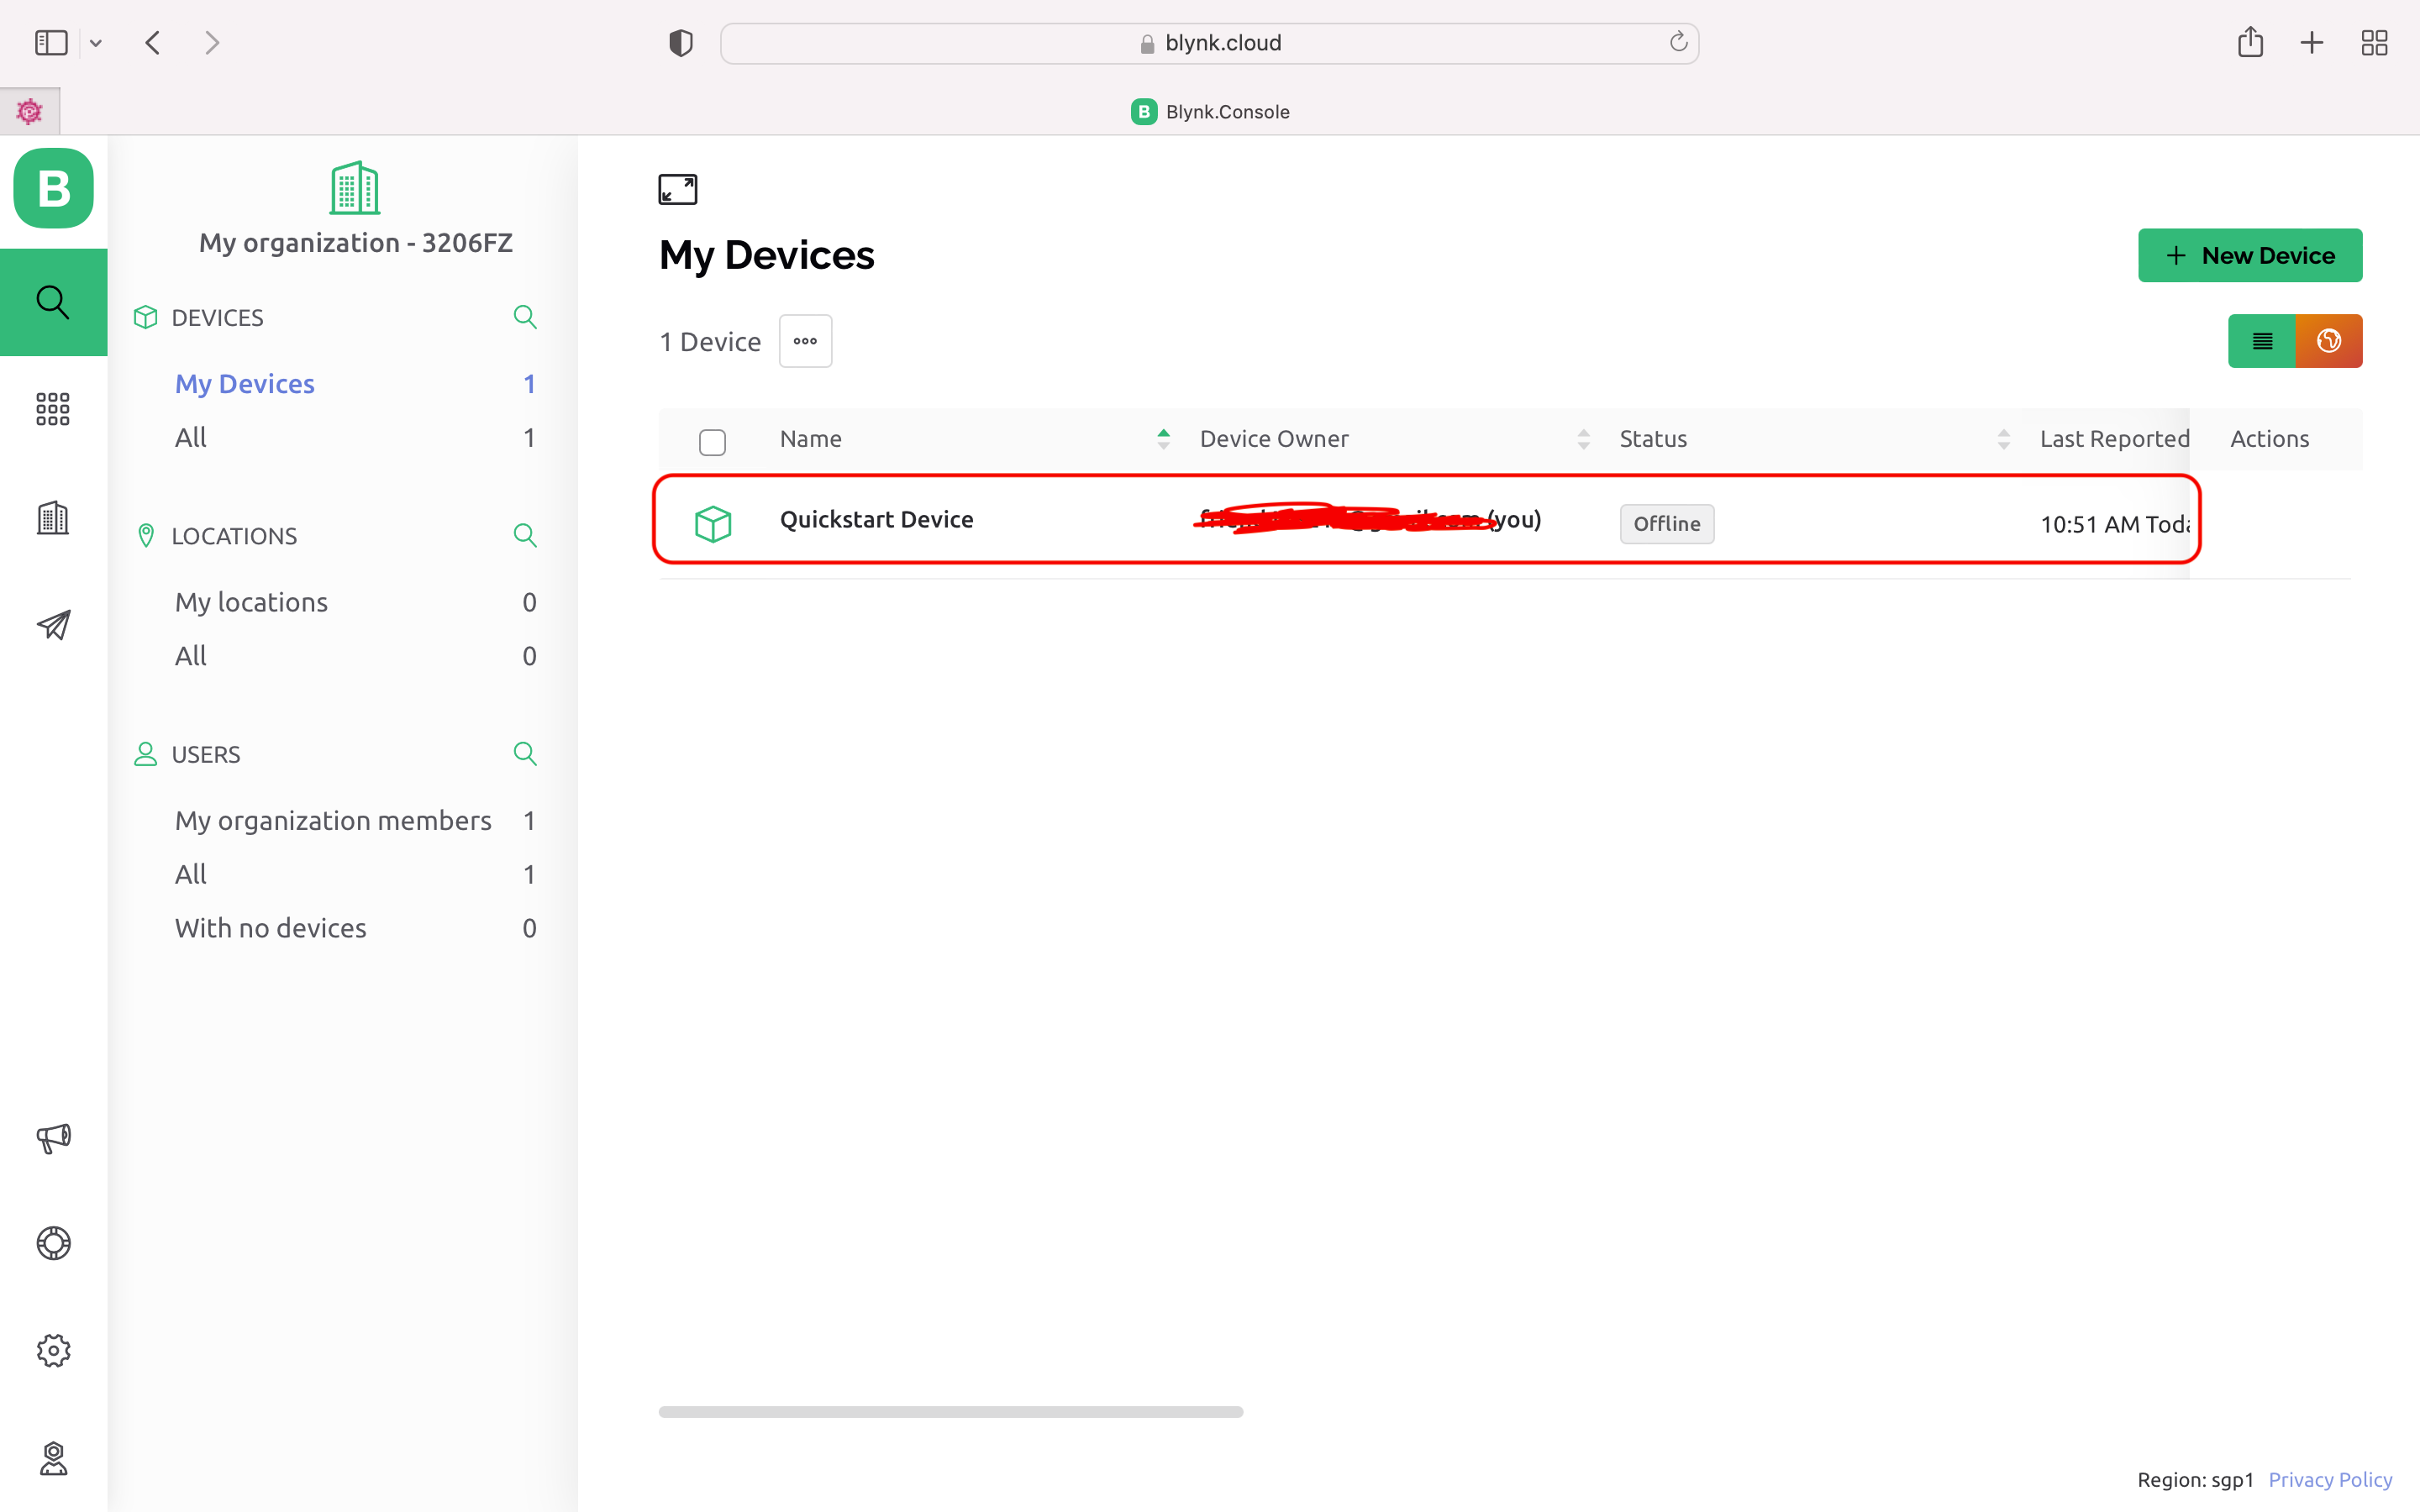Click the Blynk.Console tab

[x=1210, y=111]
